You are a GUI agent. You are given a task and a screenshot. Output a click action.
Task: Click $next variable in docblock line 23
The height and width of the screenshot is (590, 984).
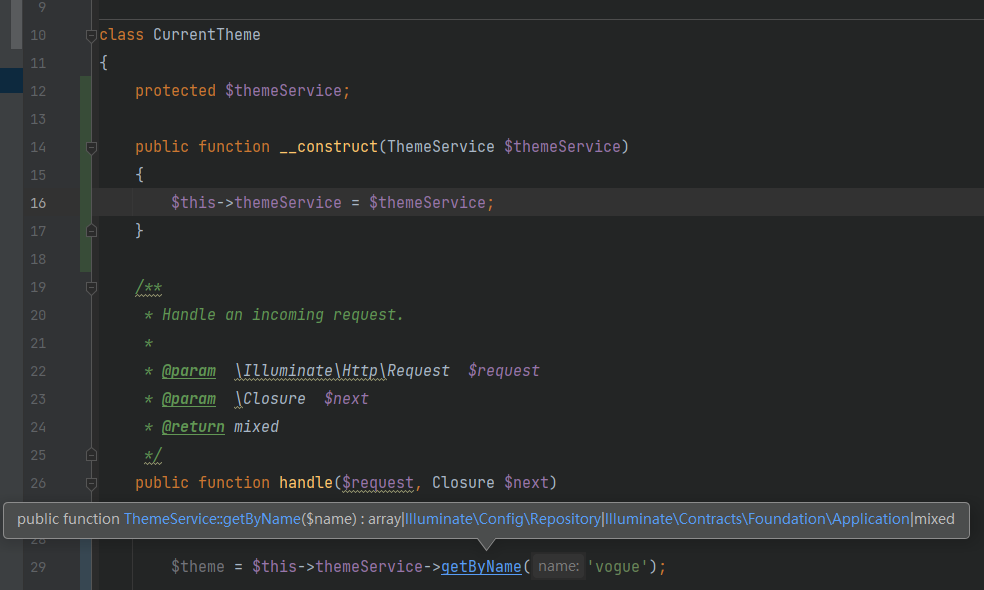point(346,399)
